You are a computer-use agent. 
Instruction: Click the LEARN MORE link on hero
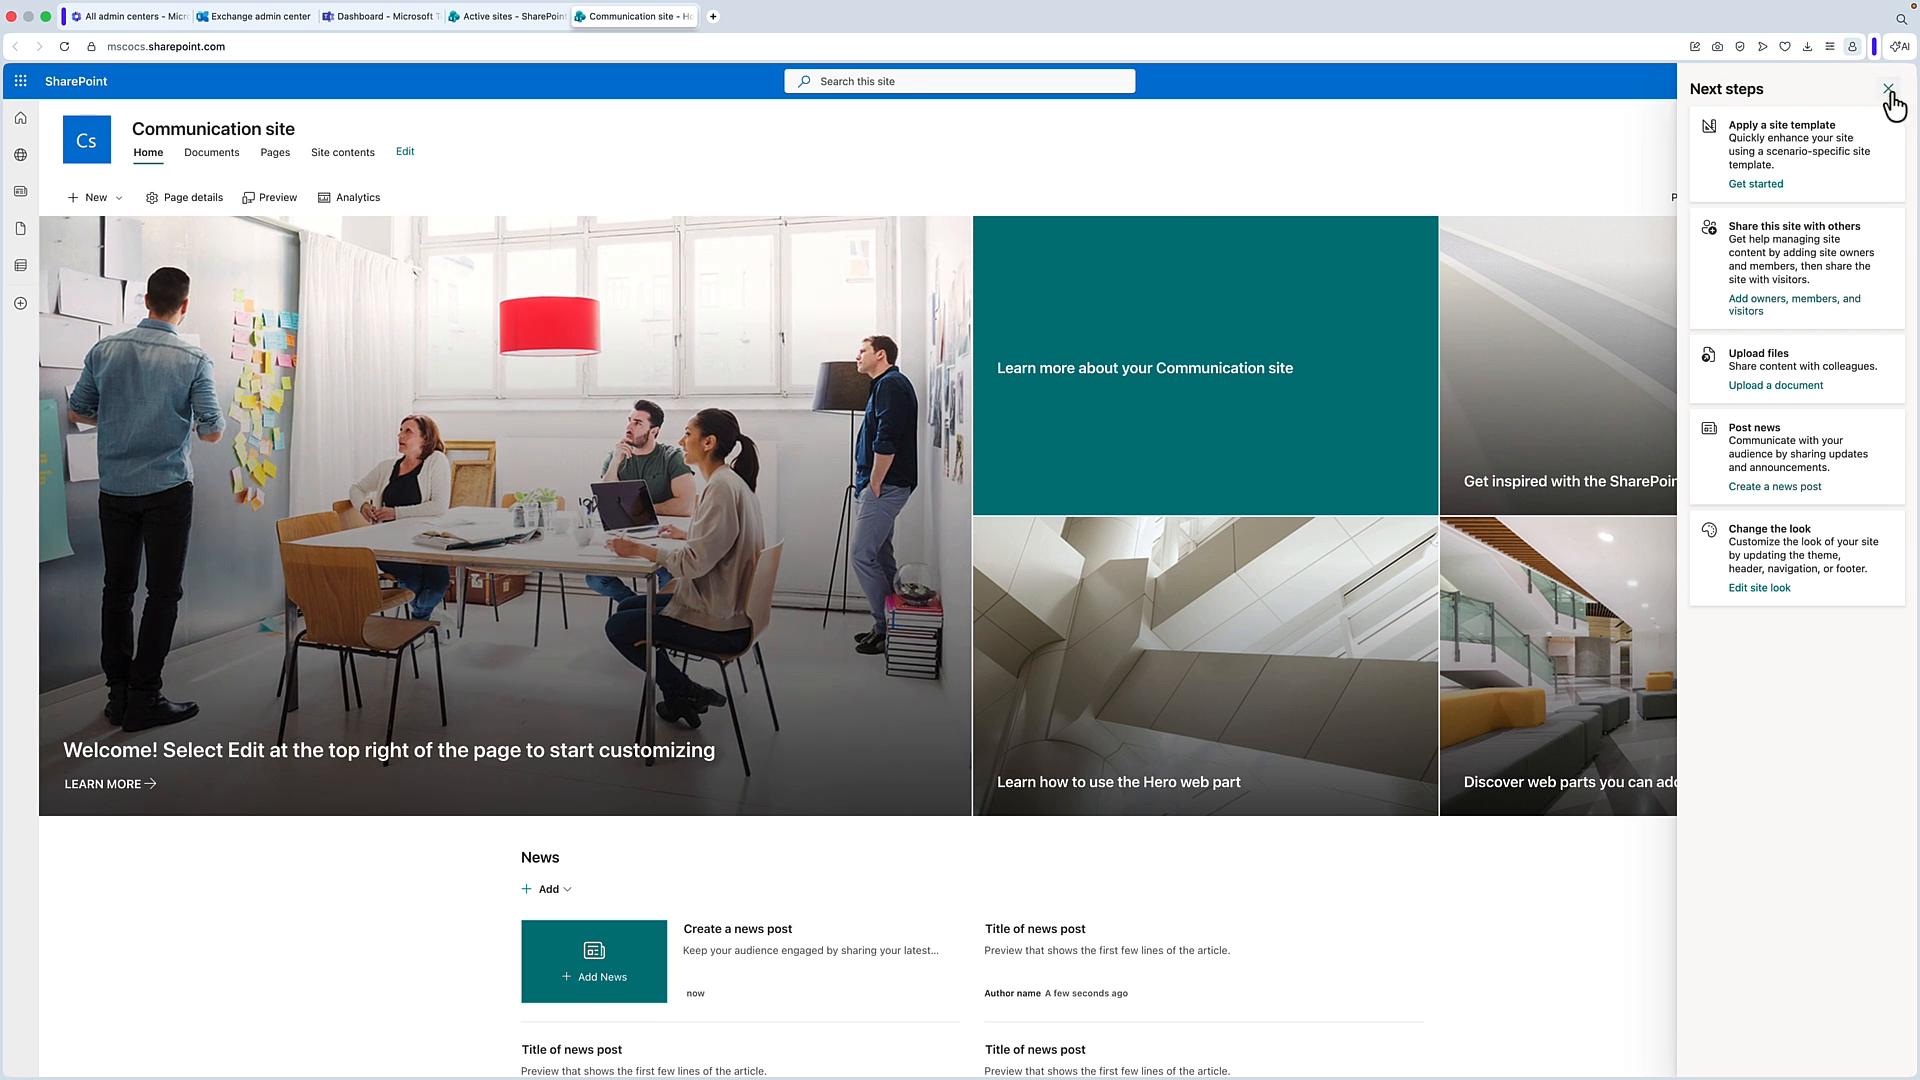point(110,784)
